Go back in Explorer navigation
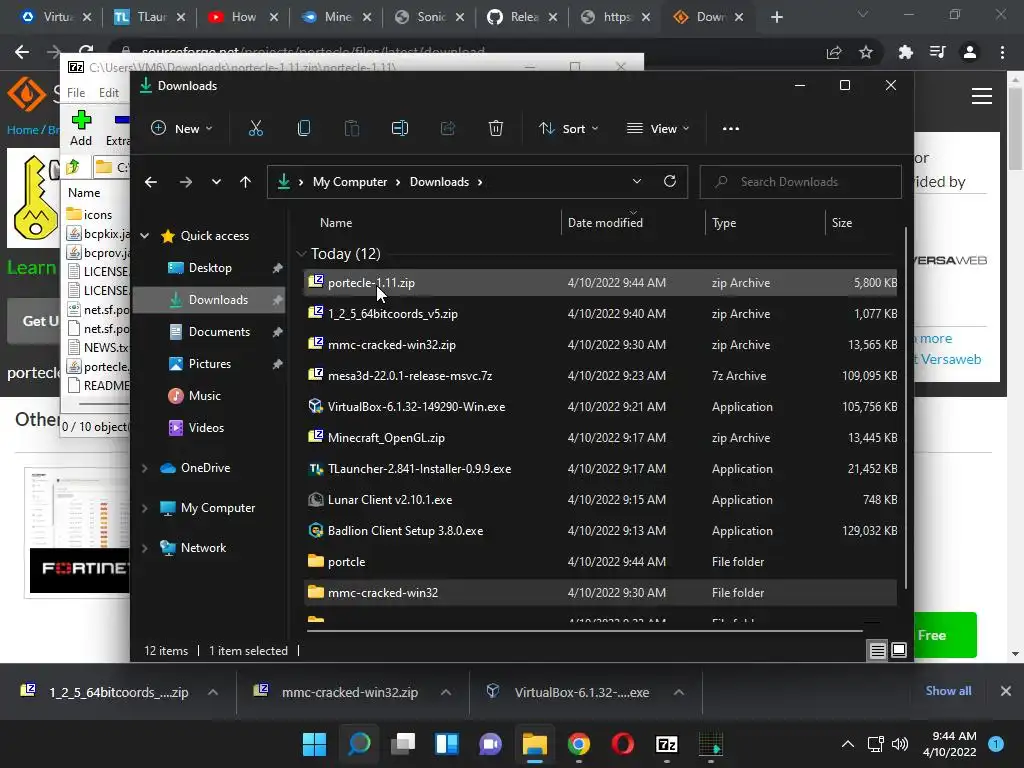Screen dimensions: 1024x768 pyautogui.click(x=151, y=182)
